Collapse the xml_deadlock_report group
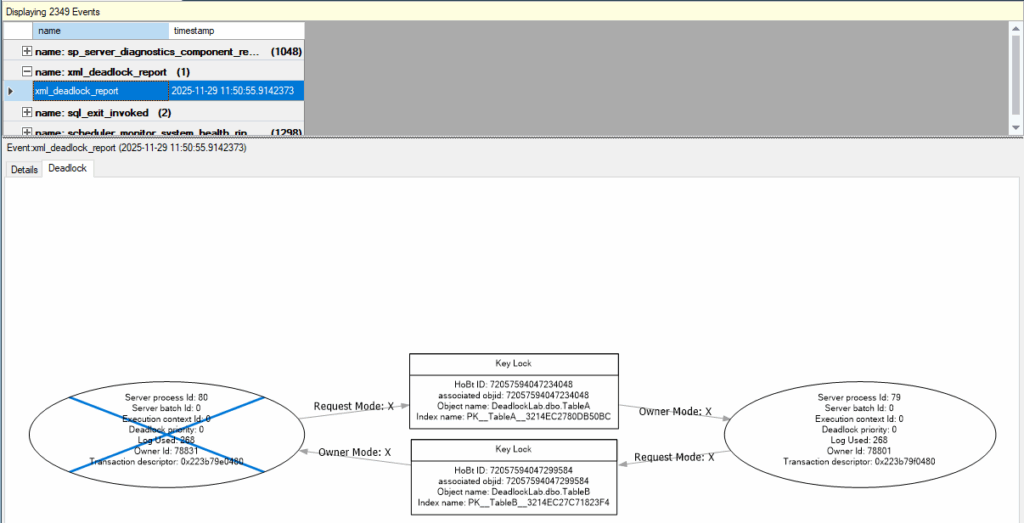The image size is (1024, 523). [26, 72]
